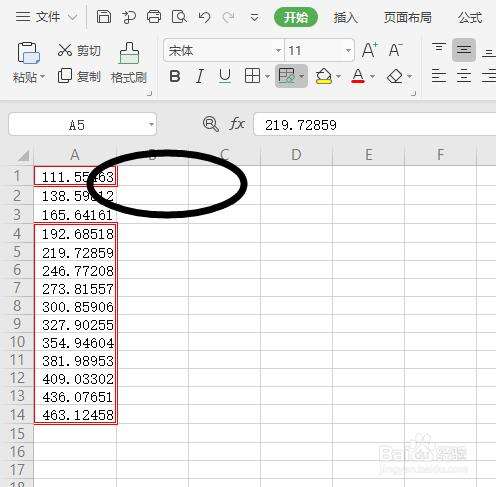Image resolution: width=496 pixels, height=487 pixels.
Task: Switch to the 公式 tab
Action: 470,17
